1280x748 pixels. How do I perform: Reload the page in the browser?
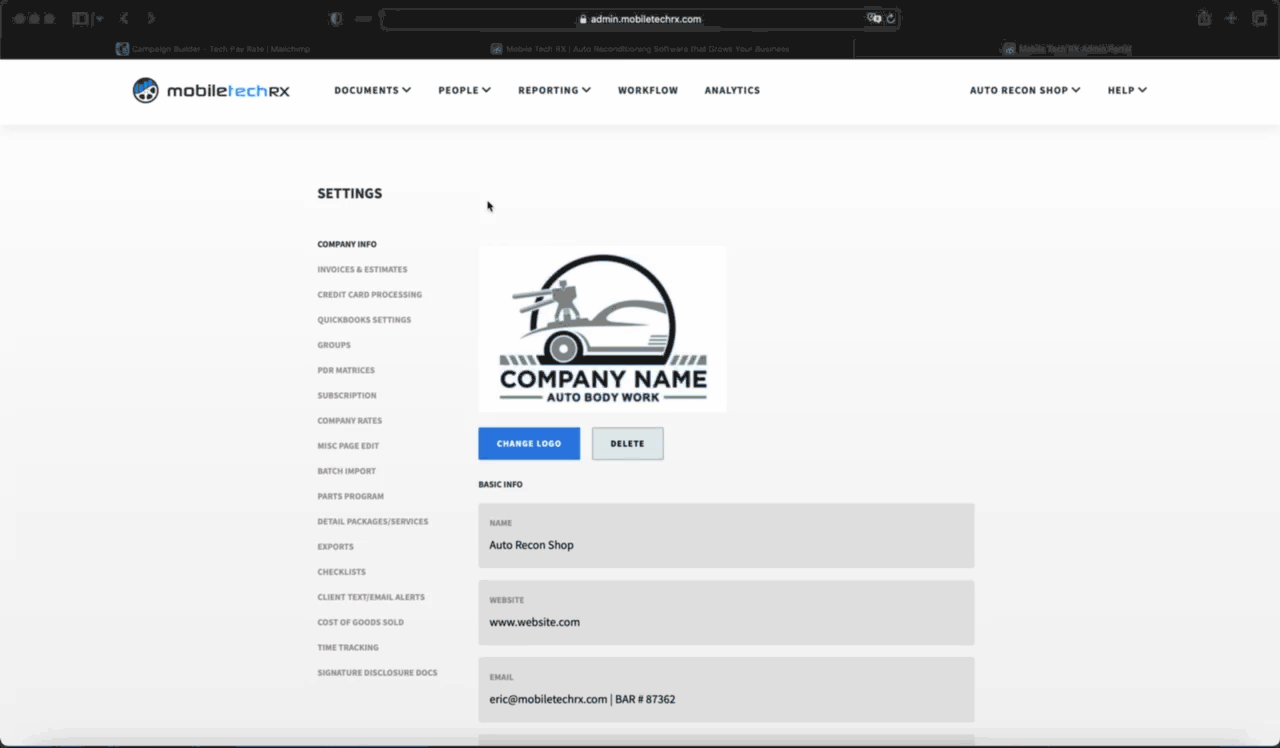891,19
